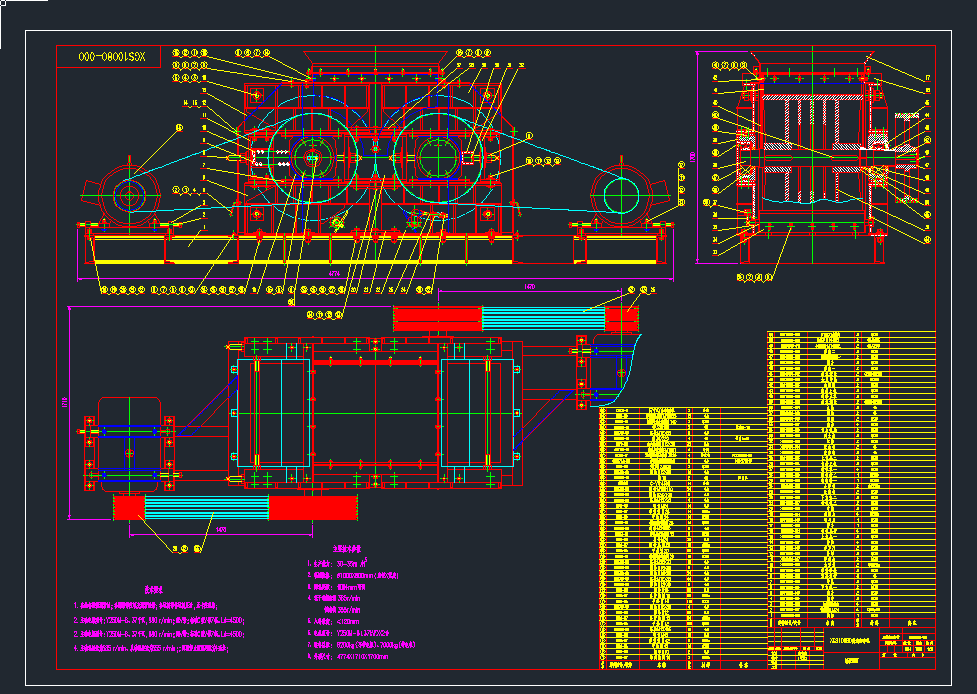Select the upper hatched belt guard in plan view
The height and width of the screenshot is (694, 977).
(517, 319)
